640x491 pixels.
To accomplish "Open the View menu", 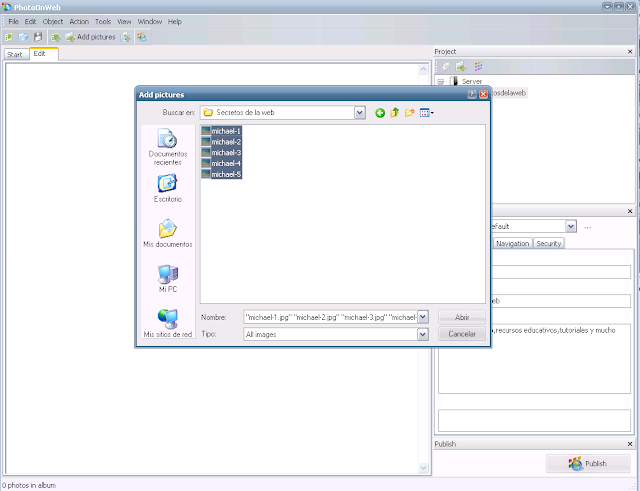I will pyautogui.click(x=124, y=22).
